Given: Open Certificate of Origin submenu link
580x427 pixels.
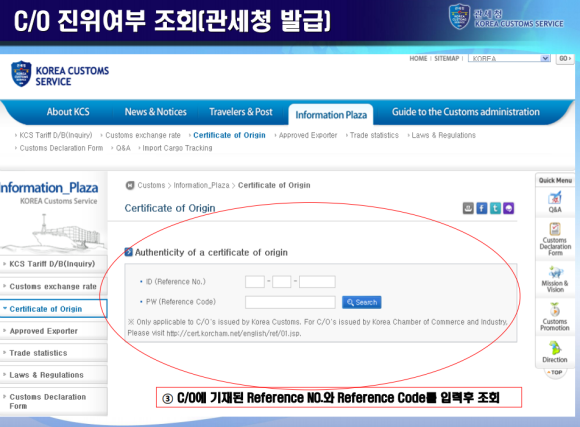Looking at the screenshot, I should [229, 135].
